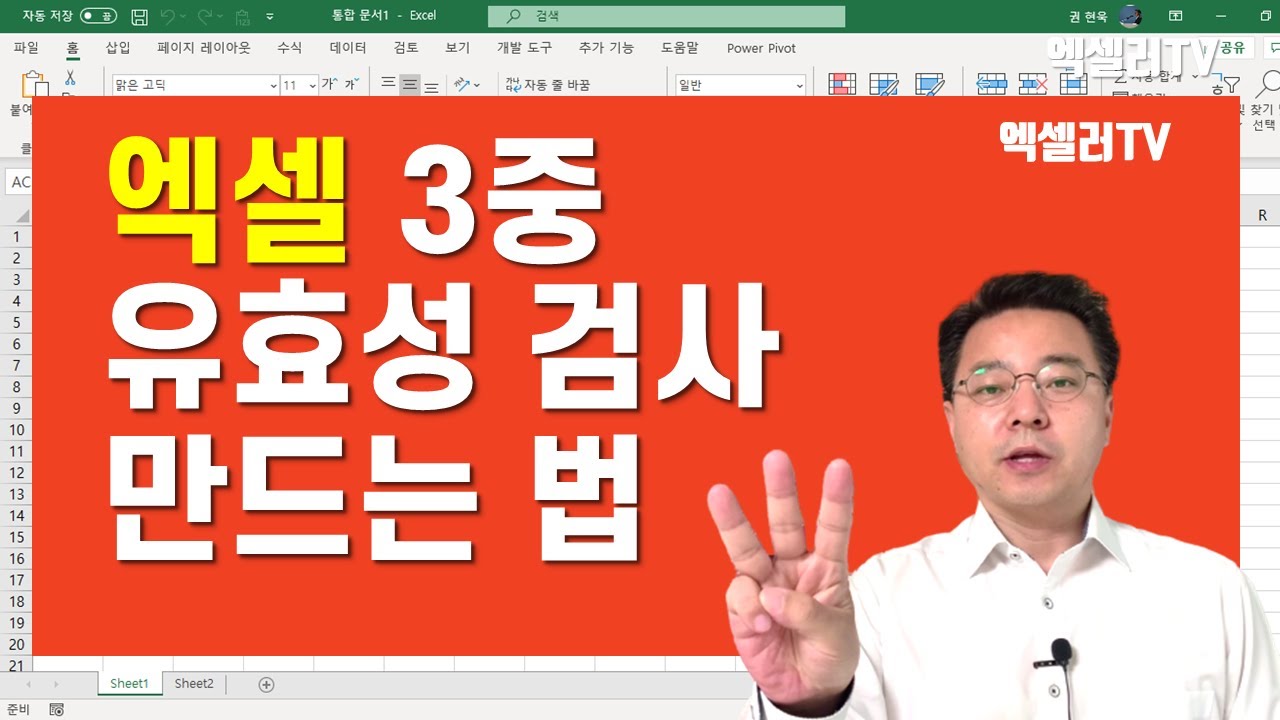Click the Find and Select magnifier icon

pyautogui.click(x=1268, y=84)
